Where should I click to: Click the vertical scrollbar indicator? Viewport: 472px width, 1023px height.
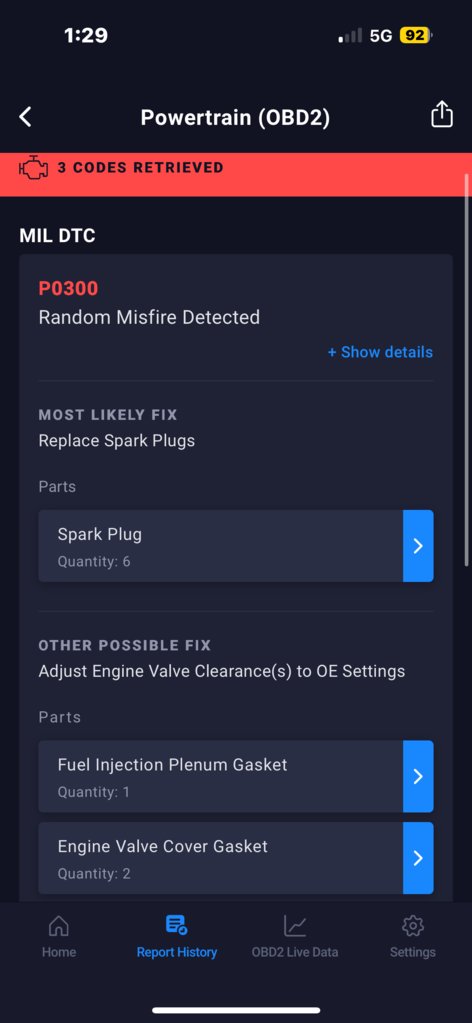[x=467, y=370]
